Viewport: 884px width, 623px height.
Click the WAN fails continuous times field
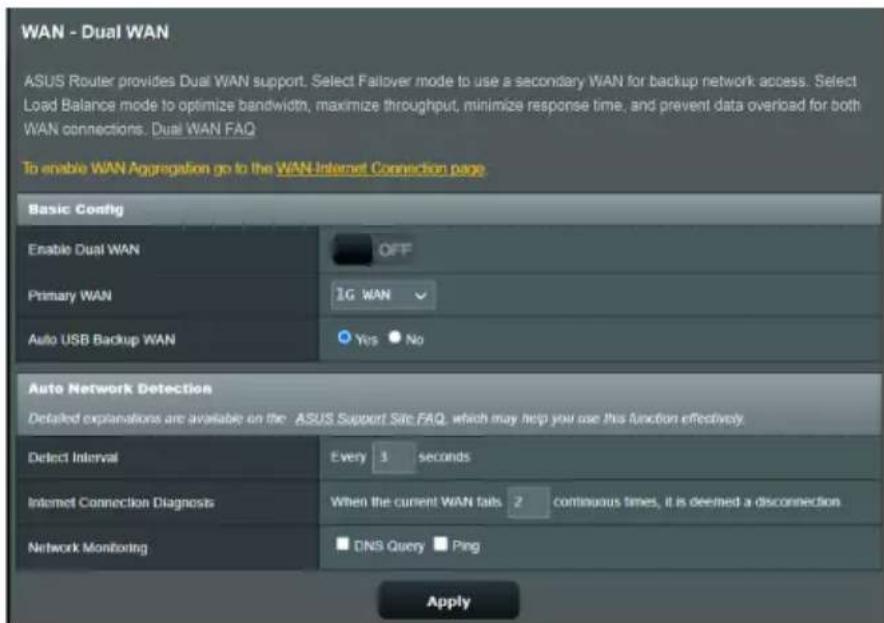(x=528, y=502)
